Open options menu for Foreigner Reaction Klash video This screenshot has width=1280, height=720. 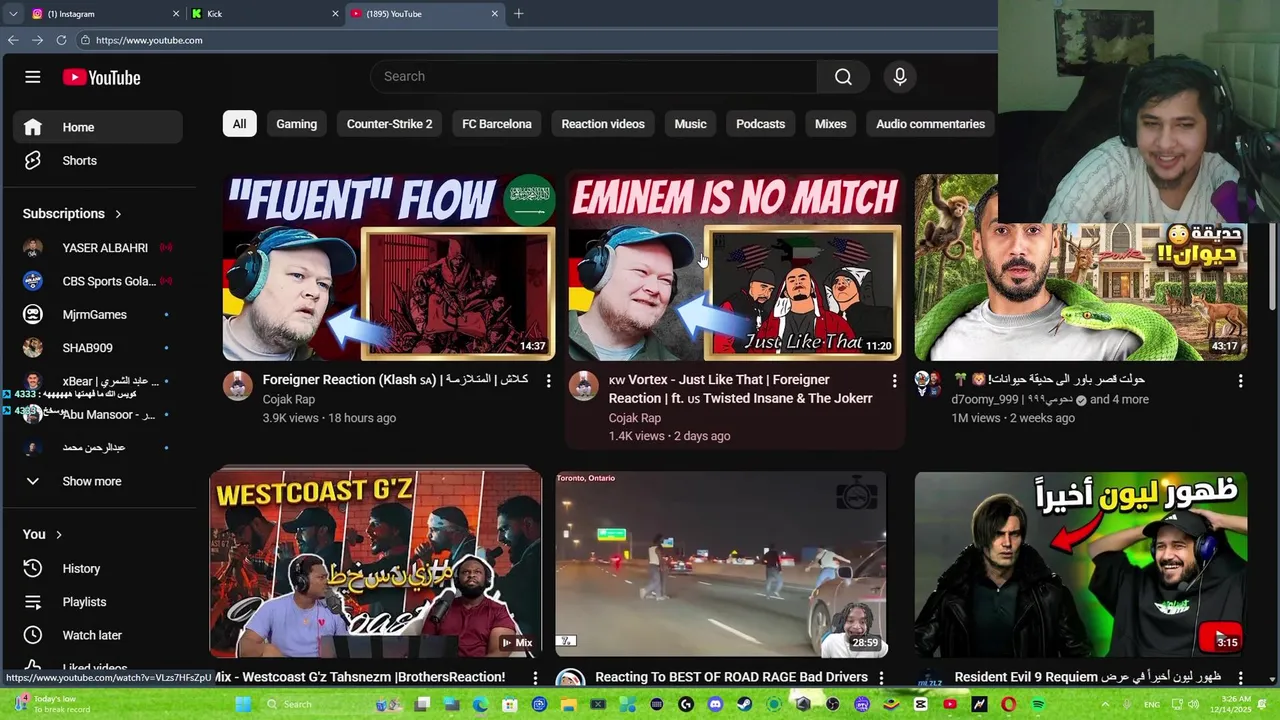[548, 380]
